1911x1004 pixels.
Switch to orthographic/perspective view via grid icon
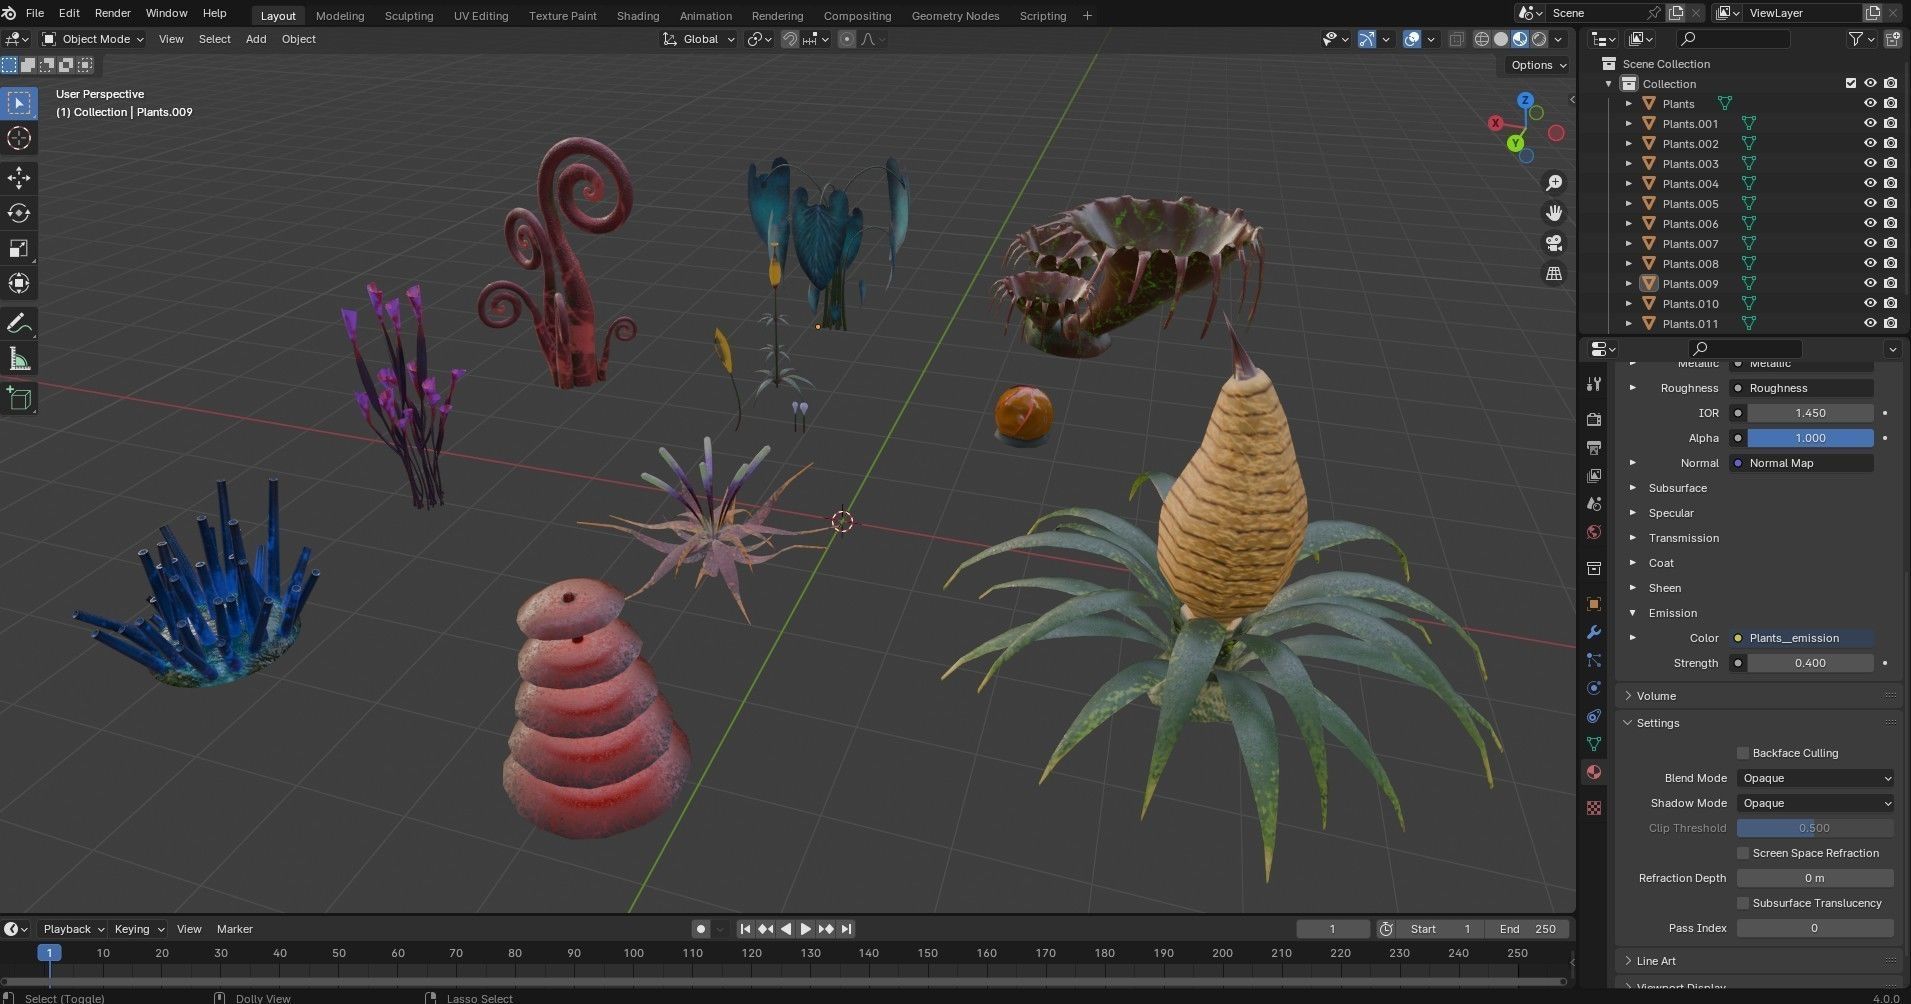(1554, 273)
